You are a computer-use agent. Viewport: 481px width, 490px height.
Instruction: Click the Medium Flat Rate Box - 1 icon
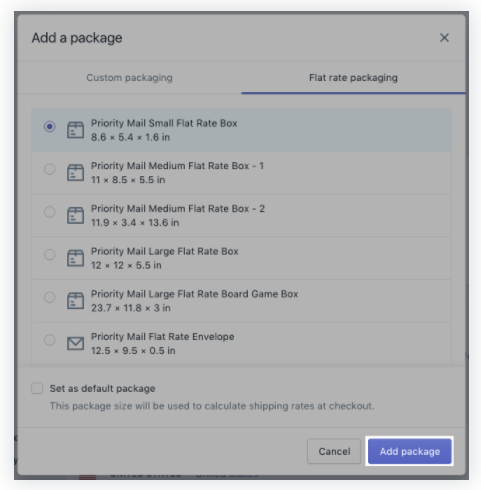click(x=75, y=173)
